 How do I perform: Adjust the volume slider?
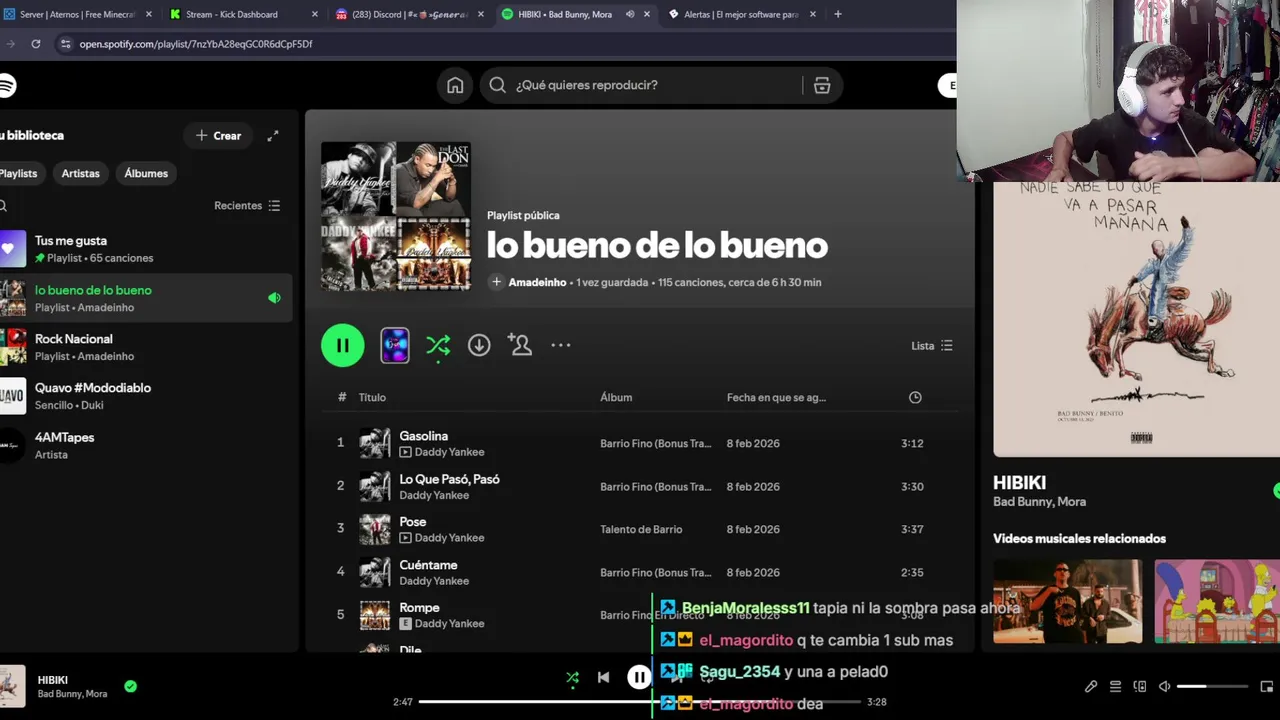click(1212, 686)
